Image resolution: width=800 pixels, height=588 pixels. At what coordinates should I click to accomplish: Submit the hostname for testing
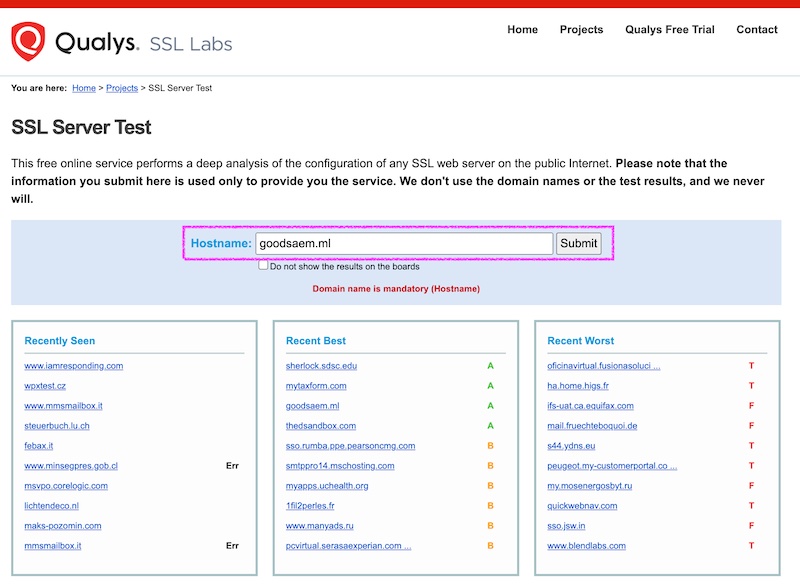click(x=579, y=243)
